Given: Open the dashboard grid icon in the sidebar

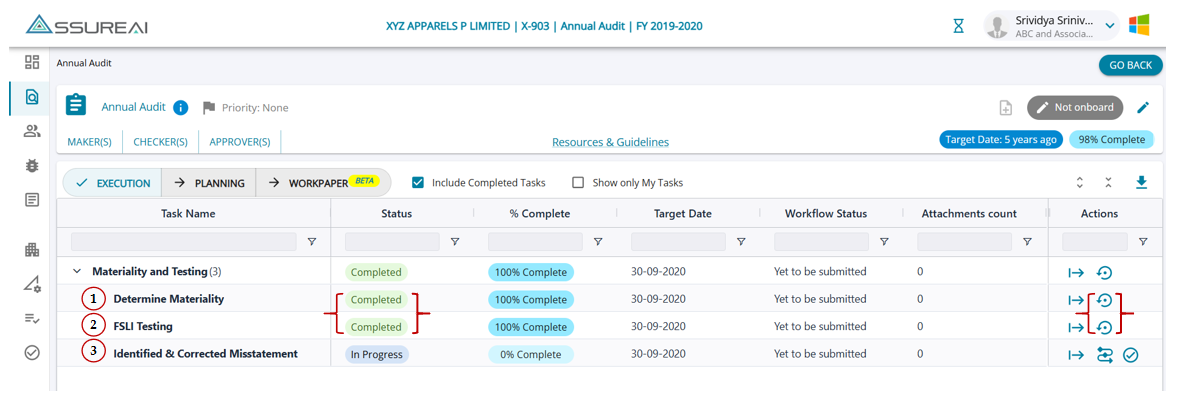Looking at the screenshot, I should click(x=32, y=62).
